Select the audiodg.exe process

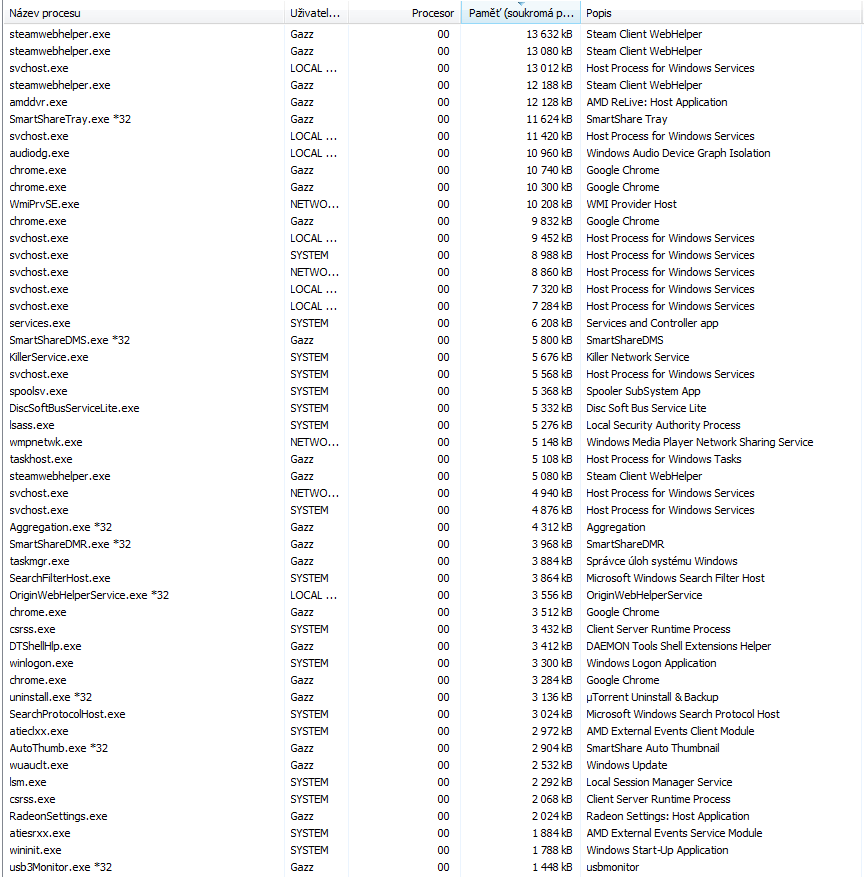coord(433,153)
